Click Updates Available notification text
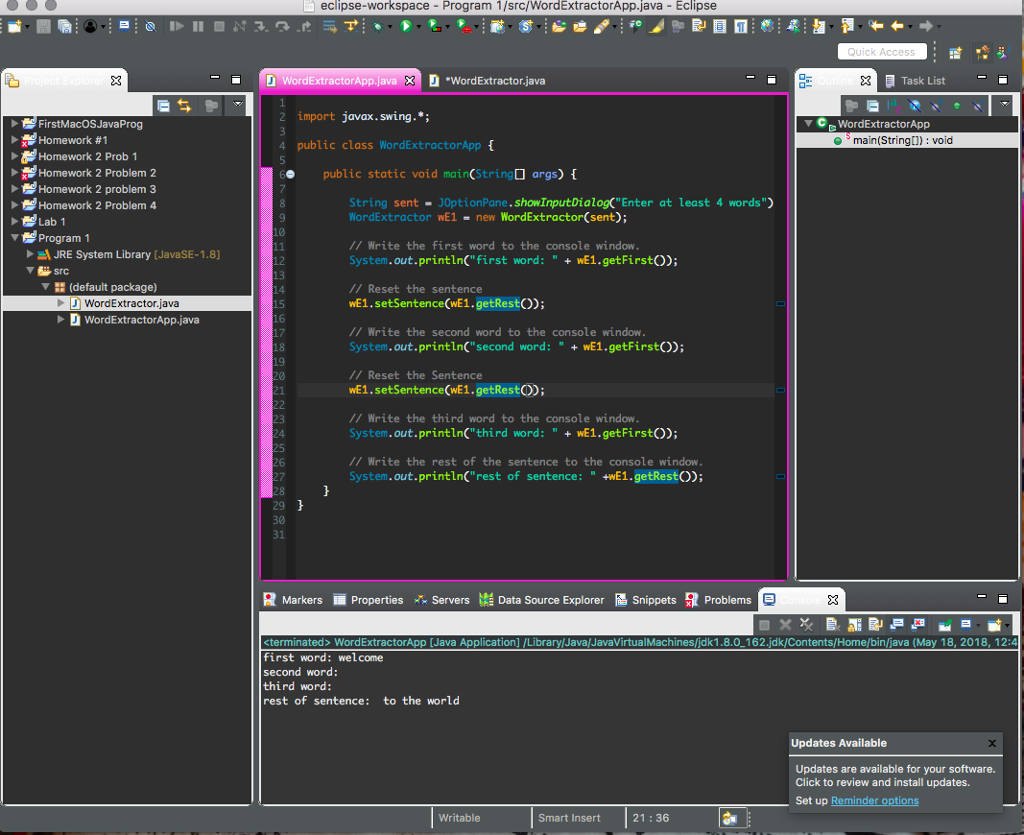The width and height of the screenshot is (1024, 835). (x=895, y=776)
